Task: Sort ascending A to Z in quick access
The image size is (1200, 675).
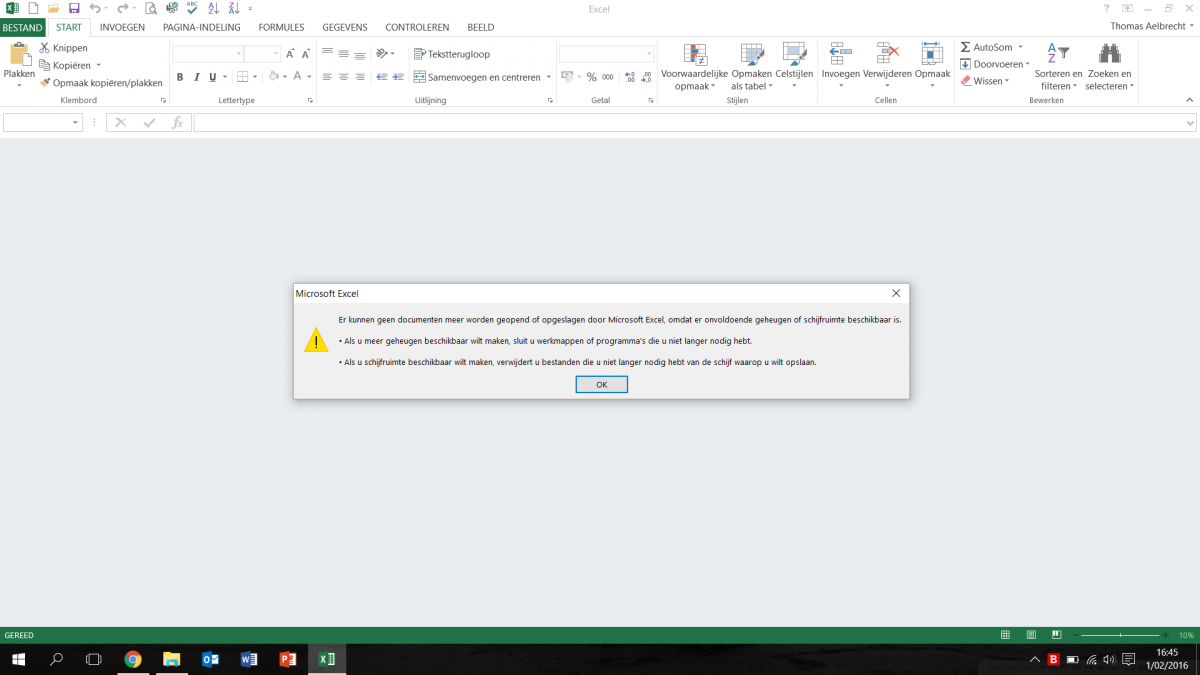Action: (x=213, y=8)
